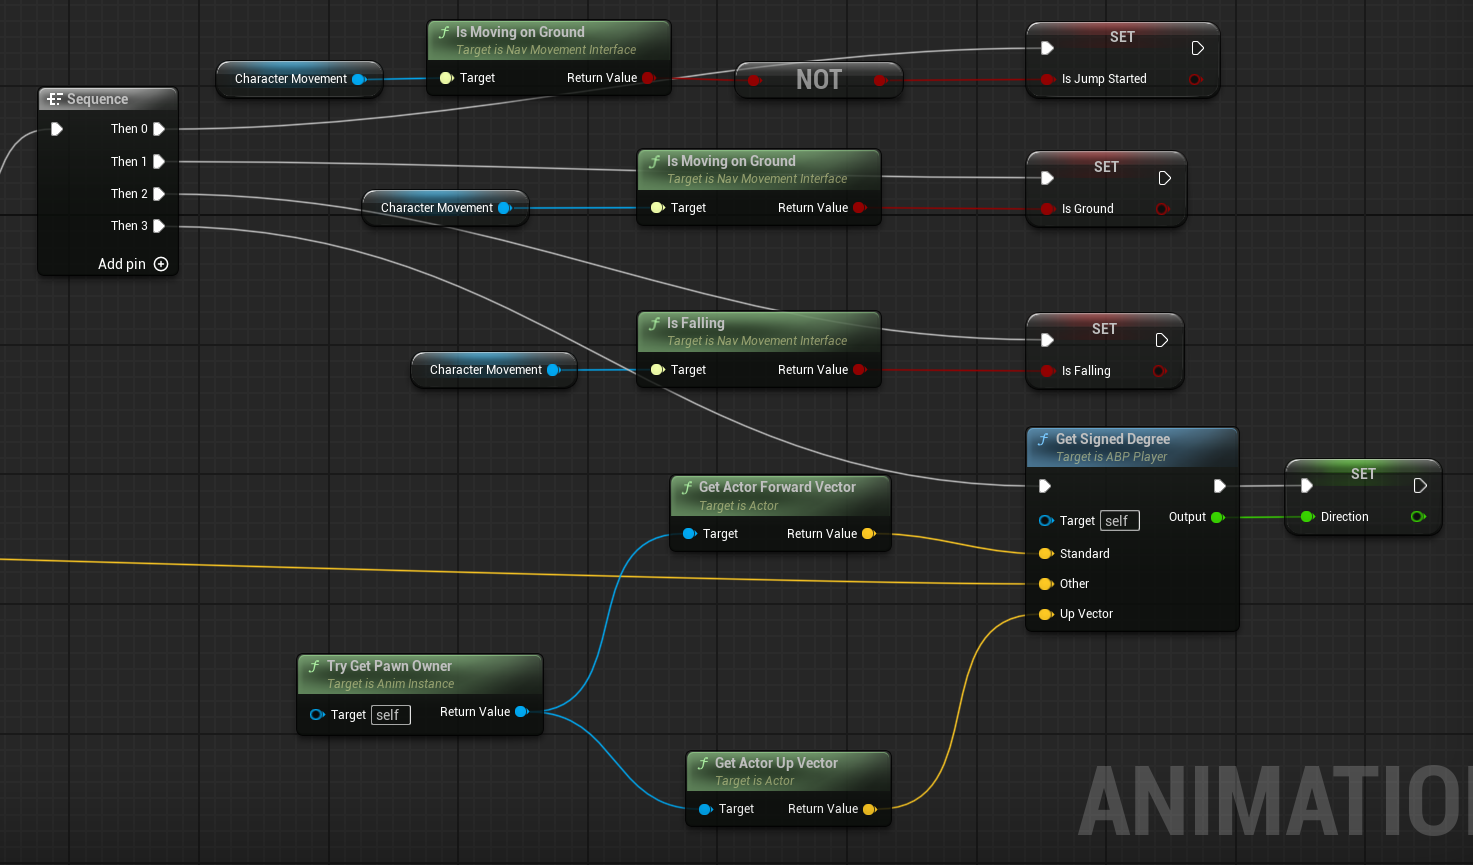Viewport: 1473px width, 865px height.
Task: Select the SET Is Jump Started node header
Action: (1123, 37)
